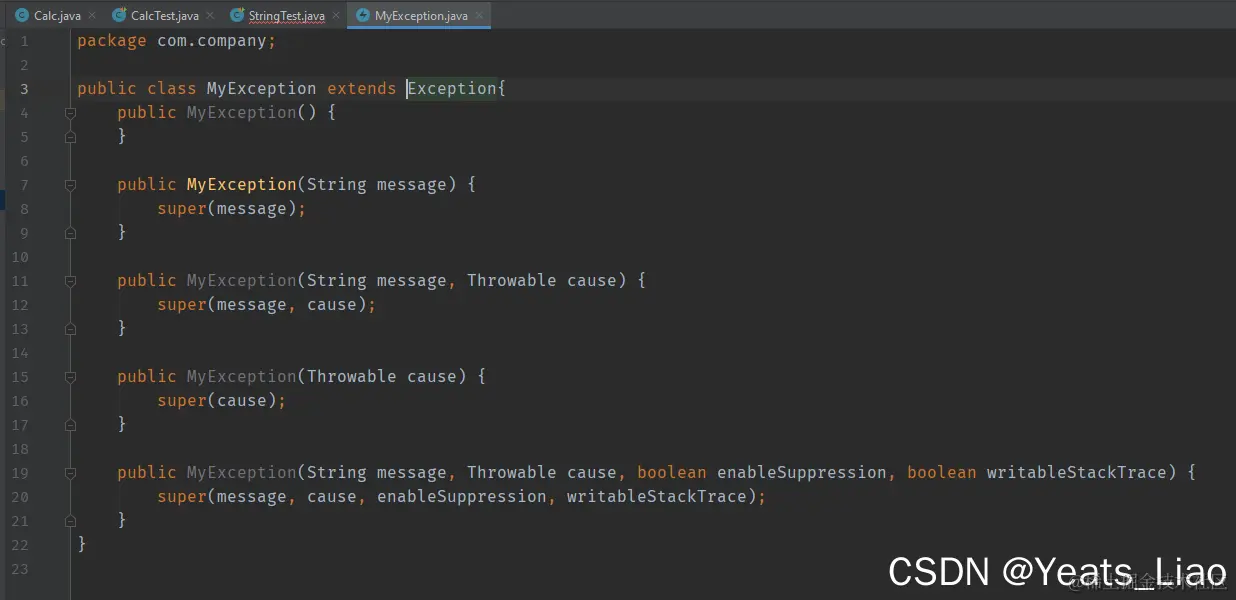This screenshot has width=1236, height=600.
Task: Click the fold end marker at line 9
Action: click(x=70, y=233)
